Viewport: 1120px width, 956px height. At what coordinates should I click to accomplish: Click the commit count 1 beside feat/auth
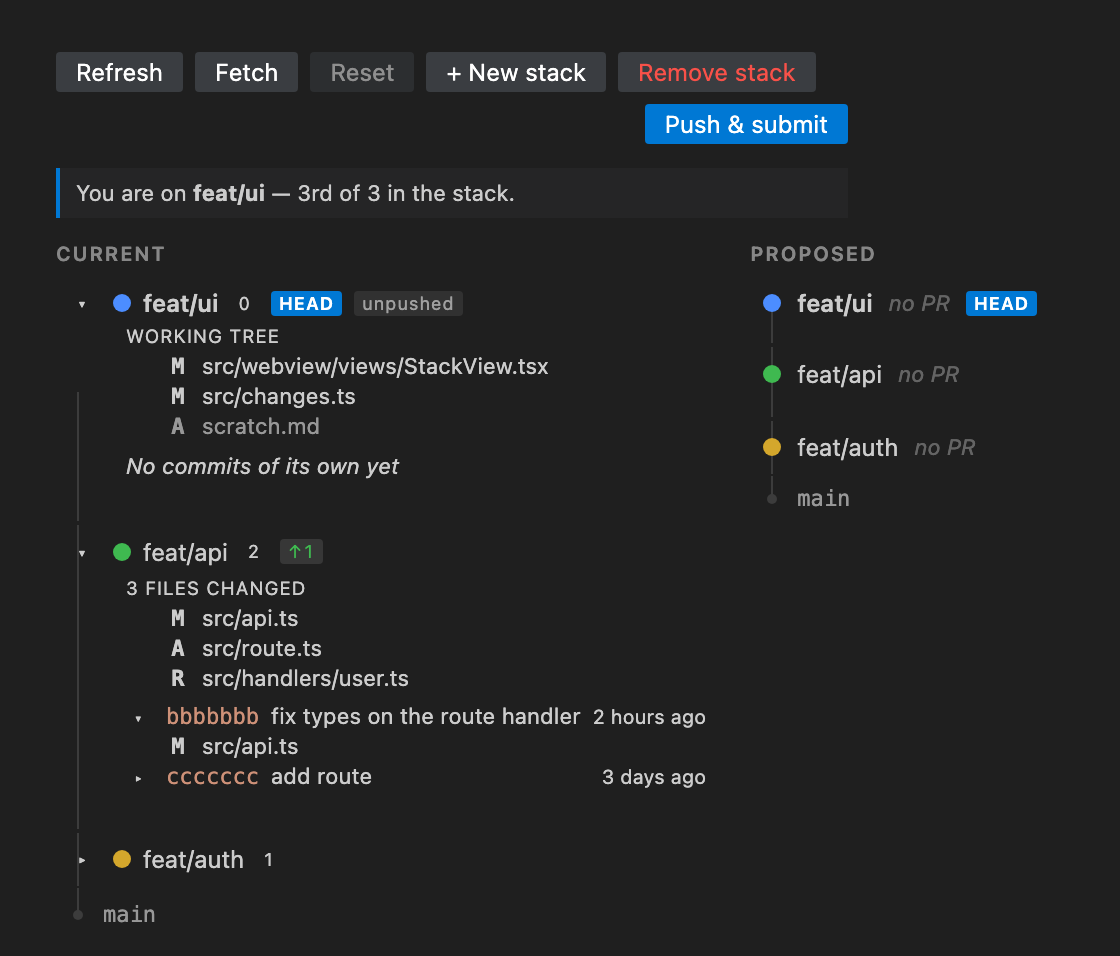269,860
